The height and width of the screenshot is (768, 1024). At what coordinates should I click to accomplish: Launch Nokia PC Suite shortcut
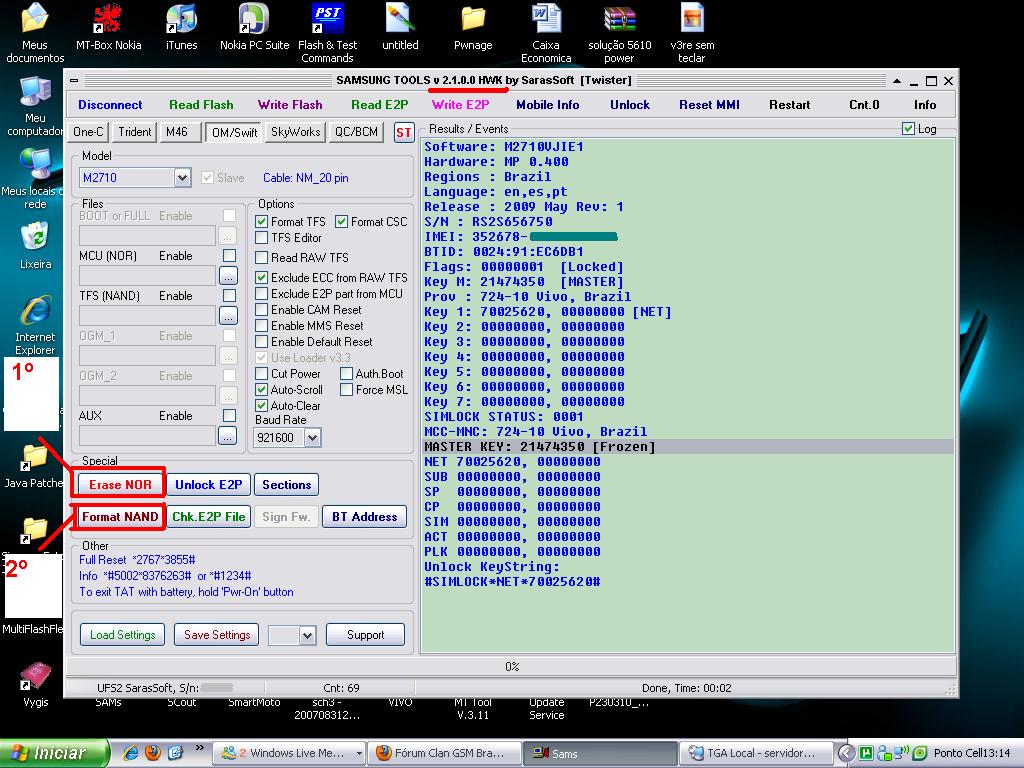point(254,27)
